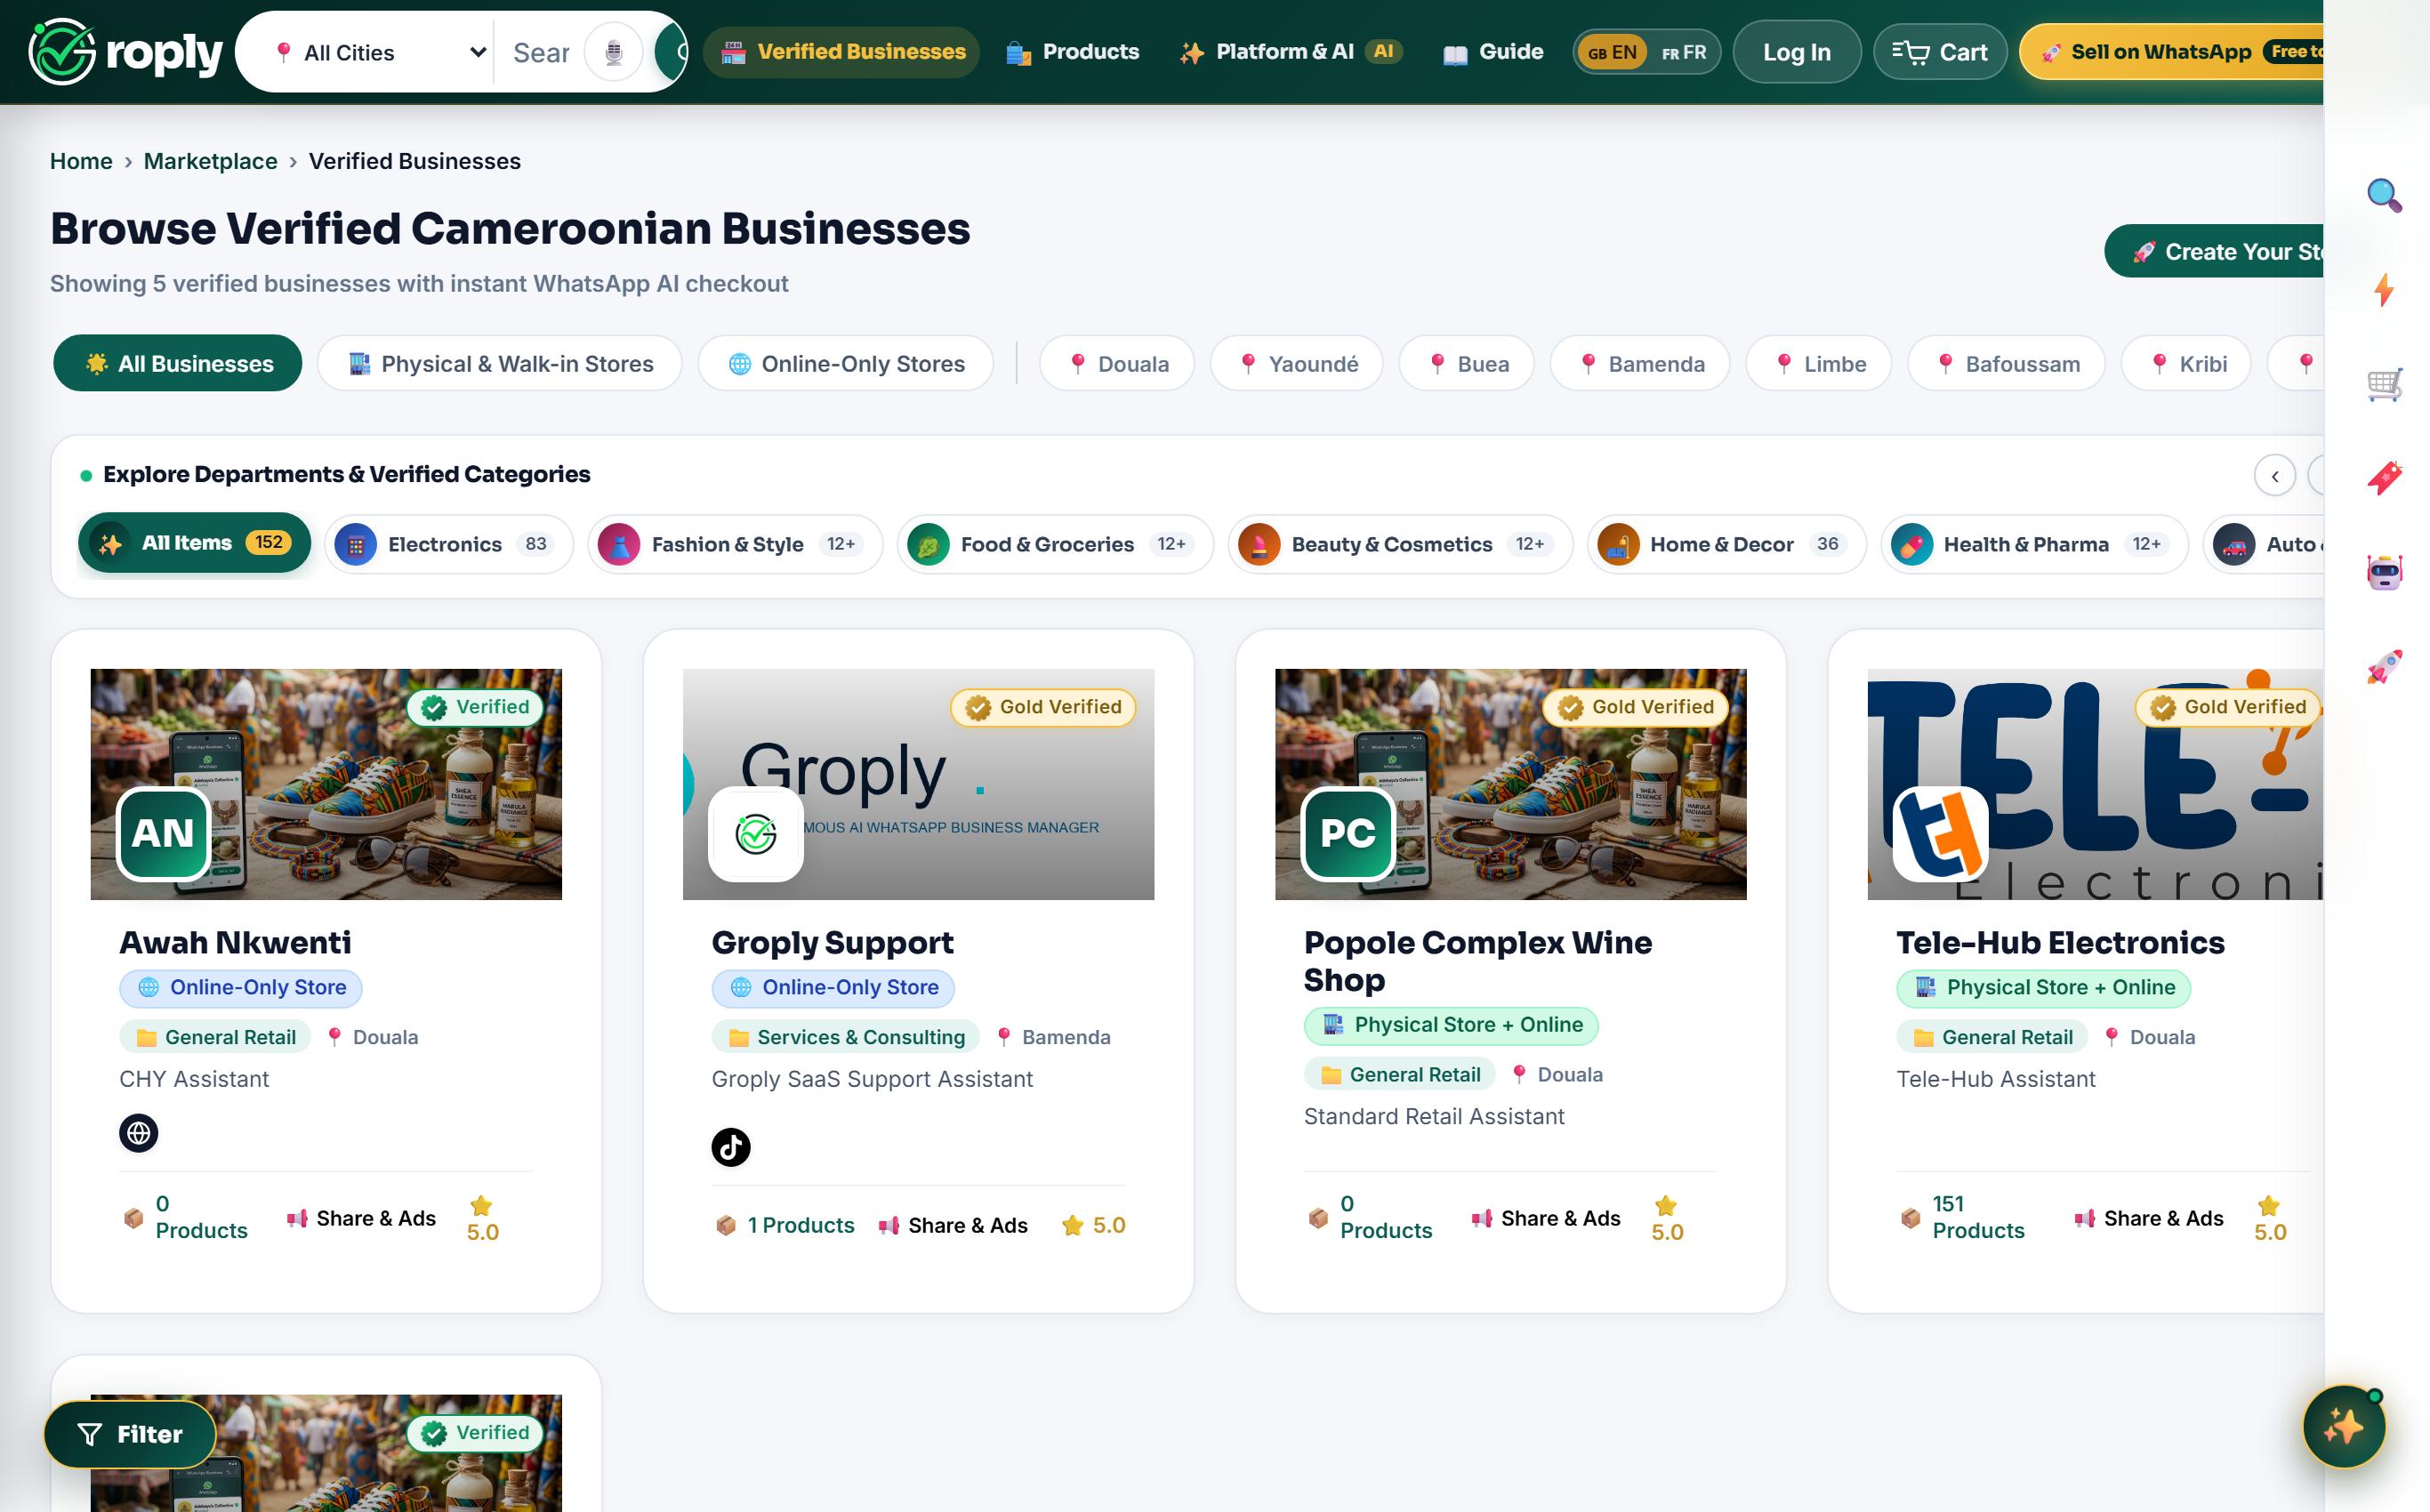Screen dimensions: 2430x1512
Task: Click the Groply logo in the header
Action: [126, 52]
